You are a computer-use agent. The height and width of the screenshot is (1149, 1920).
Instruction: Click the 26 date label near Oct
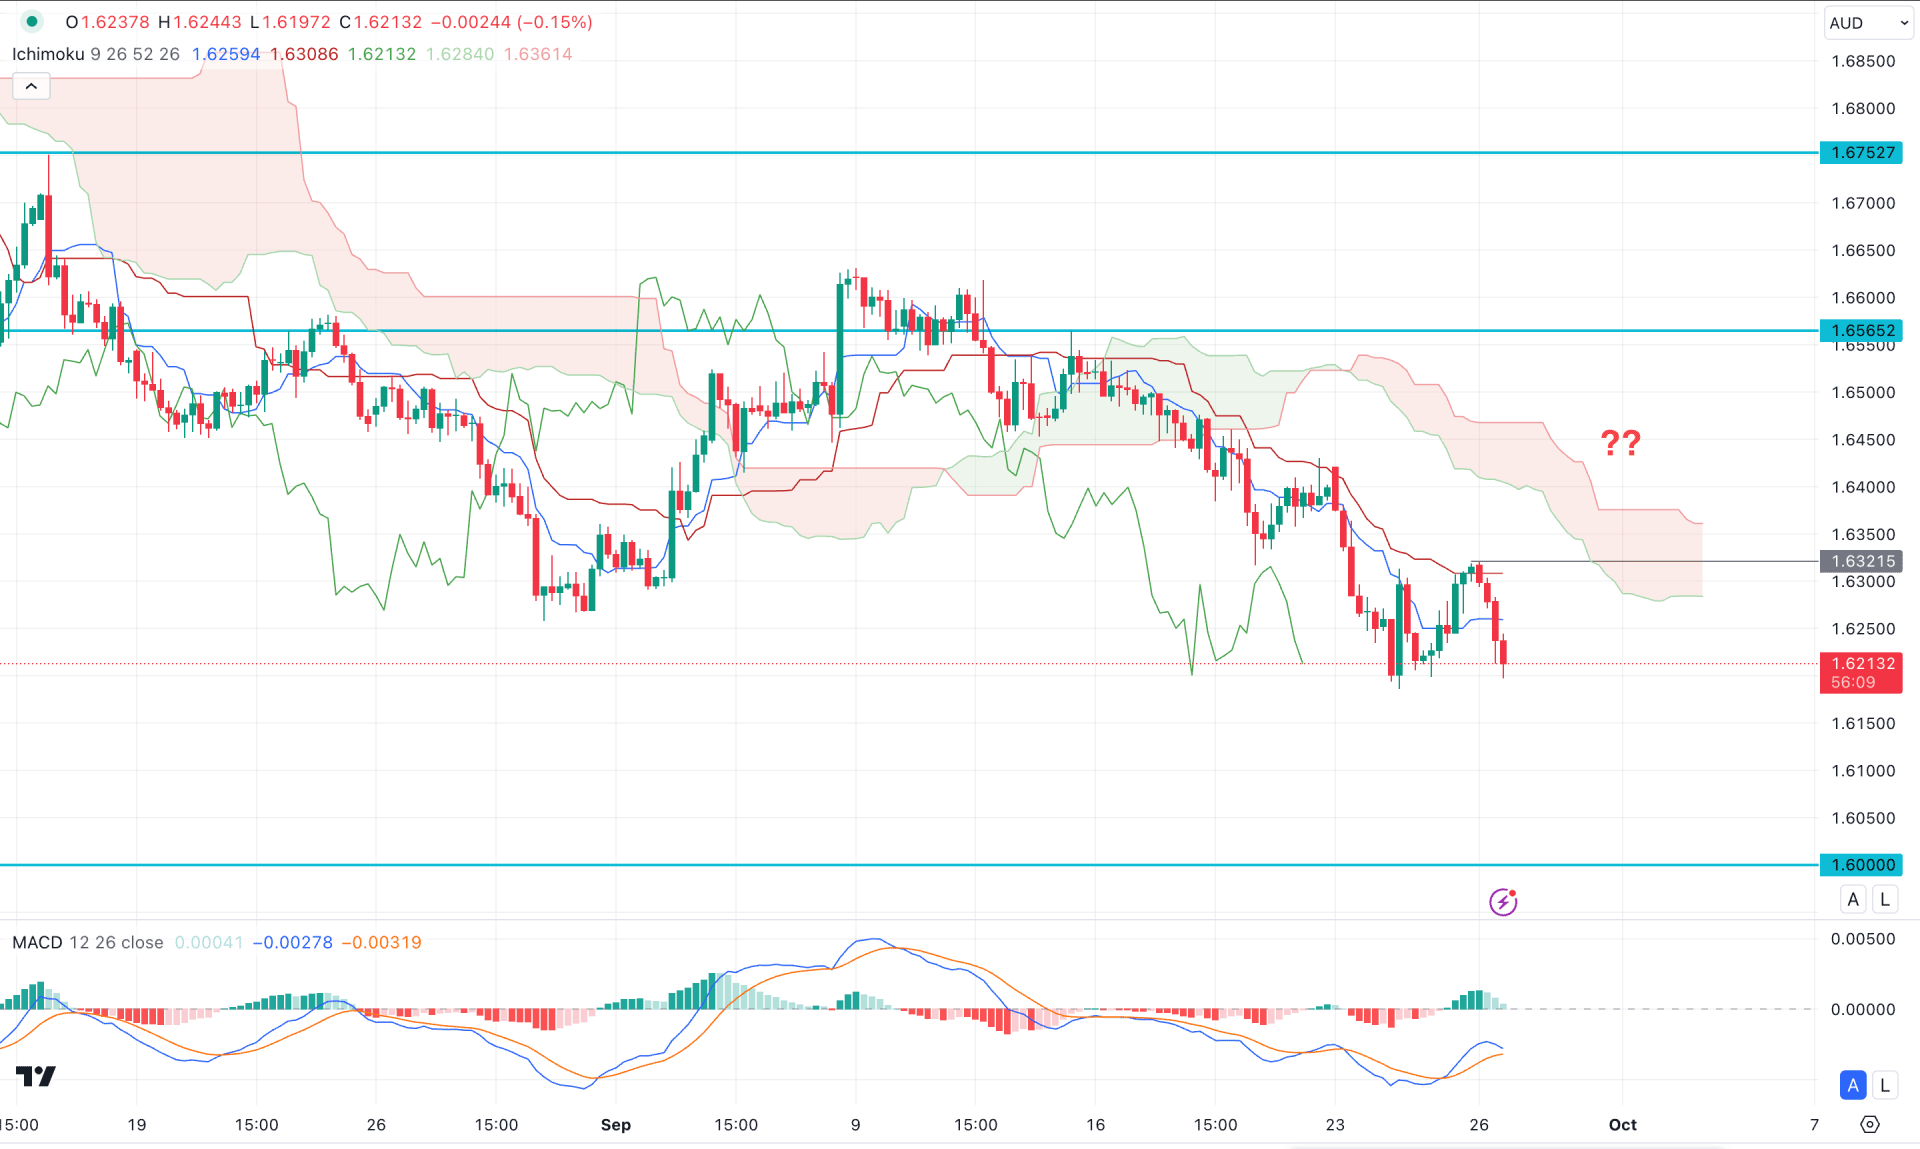tap(1479, 1124)
